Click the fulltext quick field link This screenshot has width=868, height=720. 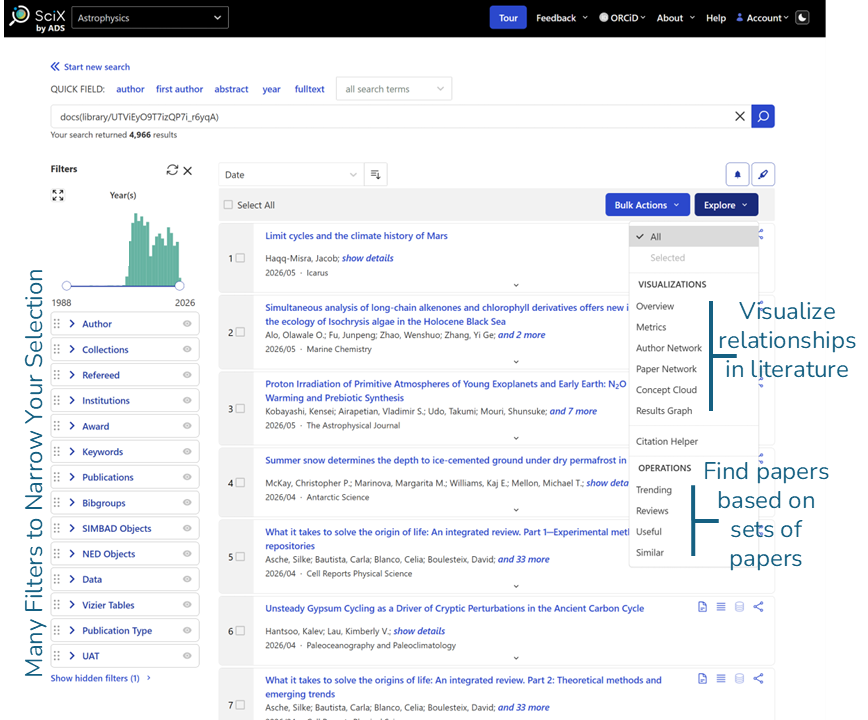309,89
